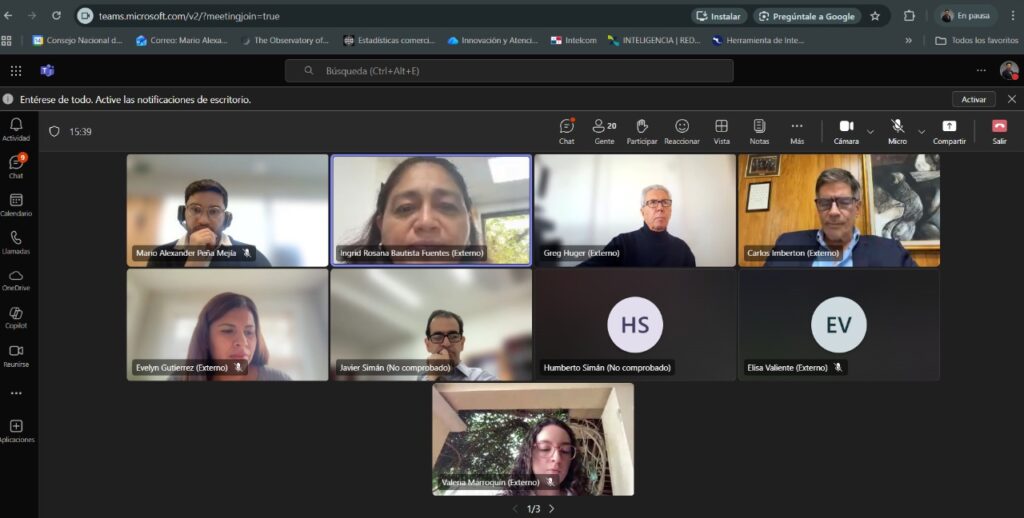The image size is (1024, 518).
Task: Go to Calendario in the sidebar
Action: tap(16, 204)
